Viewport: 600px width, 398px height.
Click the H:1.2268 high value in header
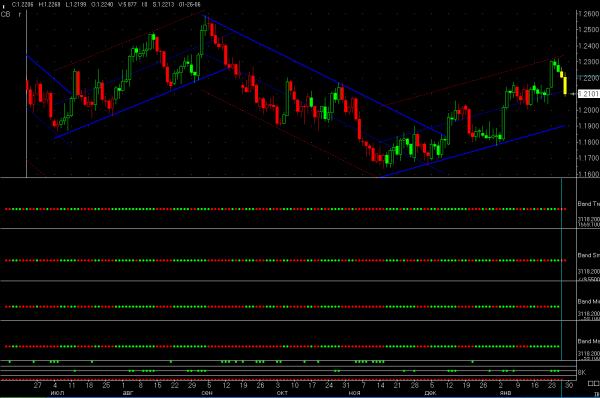[50, 5]
